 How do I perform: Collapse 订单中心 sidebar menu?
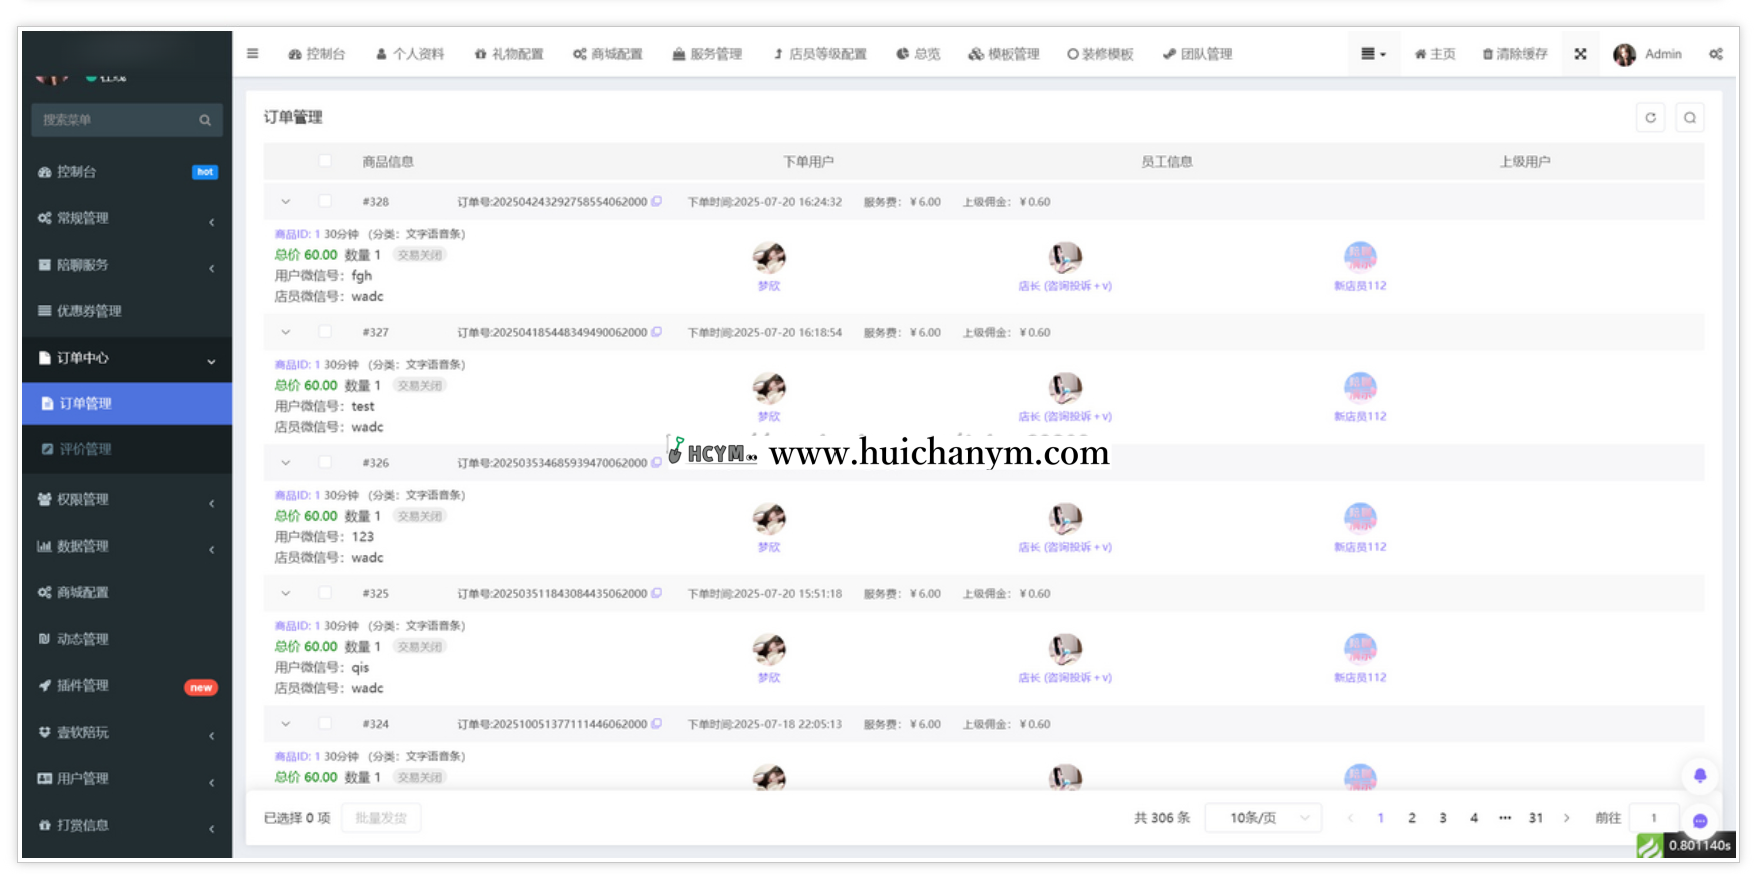click(127, 358)
